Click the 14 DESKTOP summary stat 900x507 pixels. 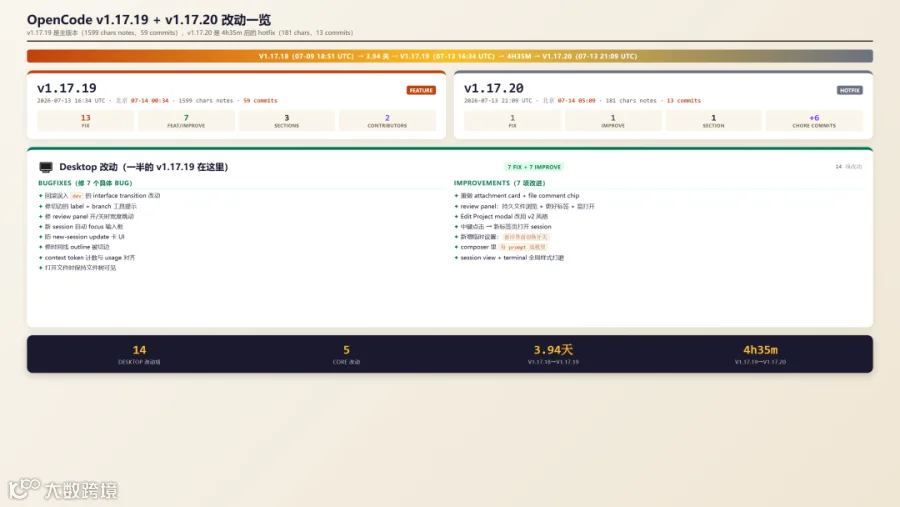click(139, 354)
